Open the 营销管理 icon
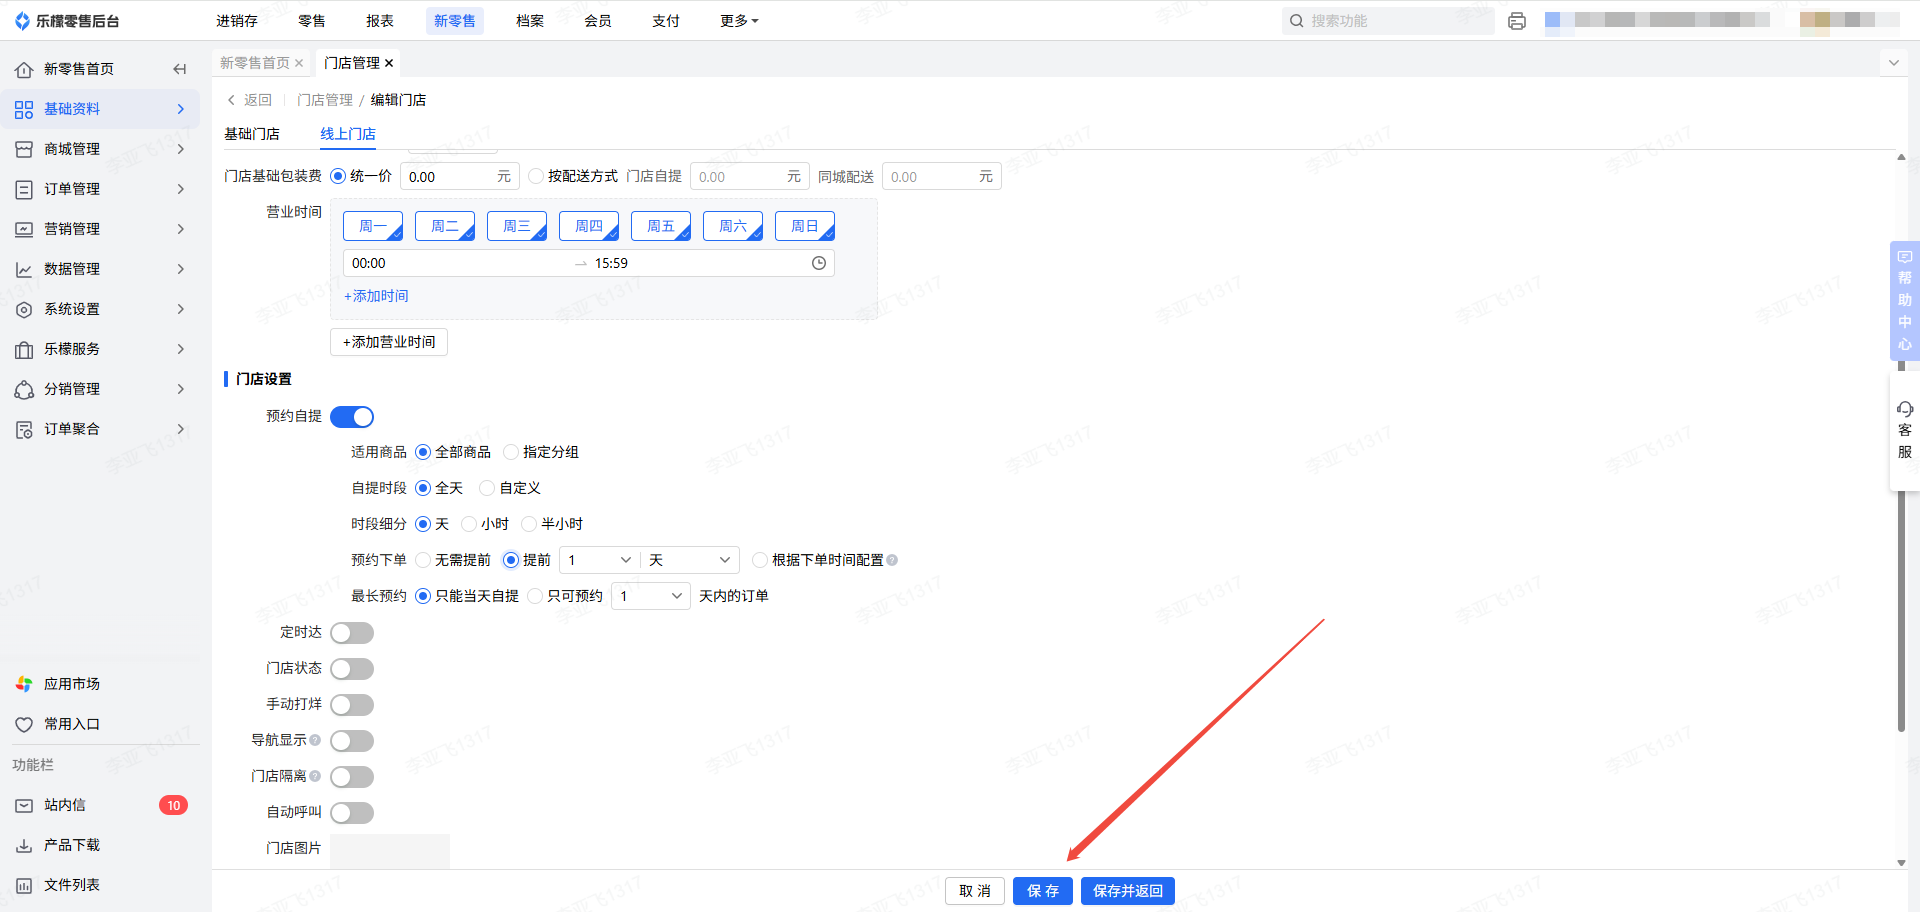Image resolution: width=1920 pixels, height=912 pixels. tap(24, 229)
